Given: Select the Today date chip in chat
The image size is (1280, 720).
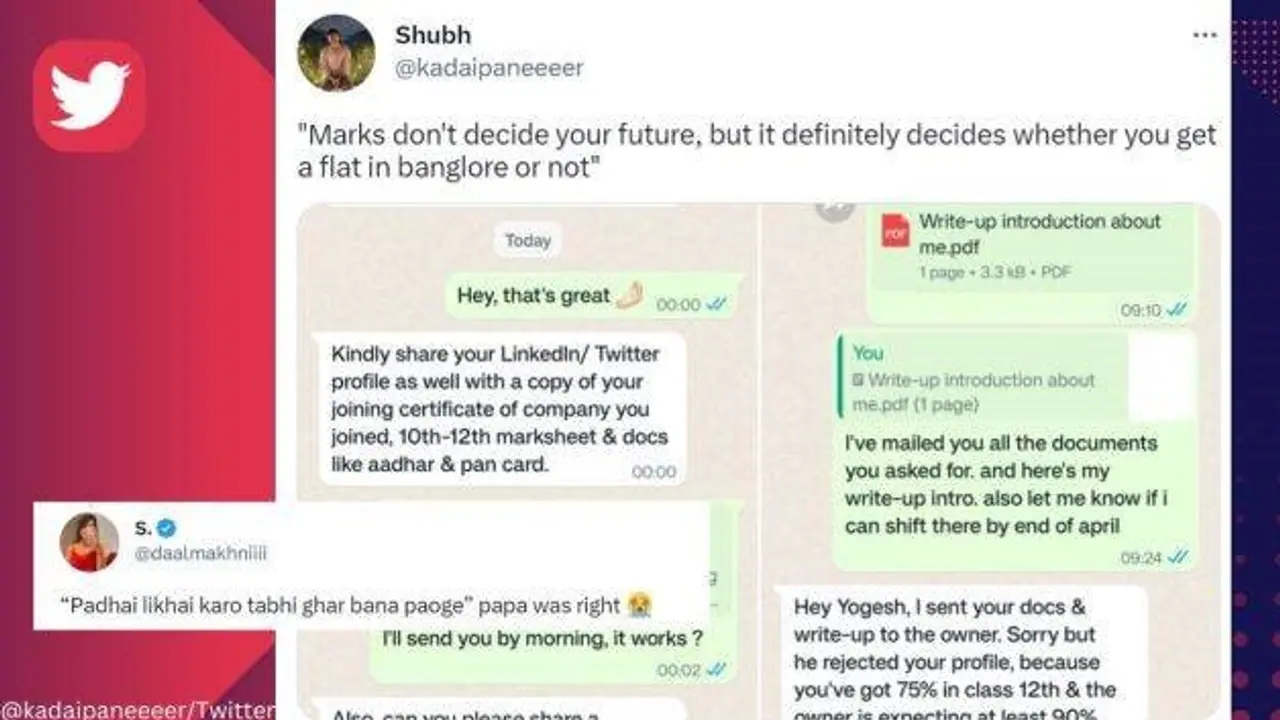Looking at the screenshot, I should pyautogui.click(x=527, y=241).
